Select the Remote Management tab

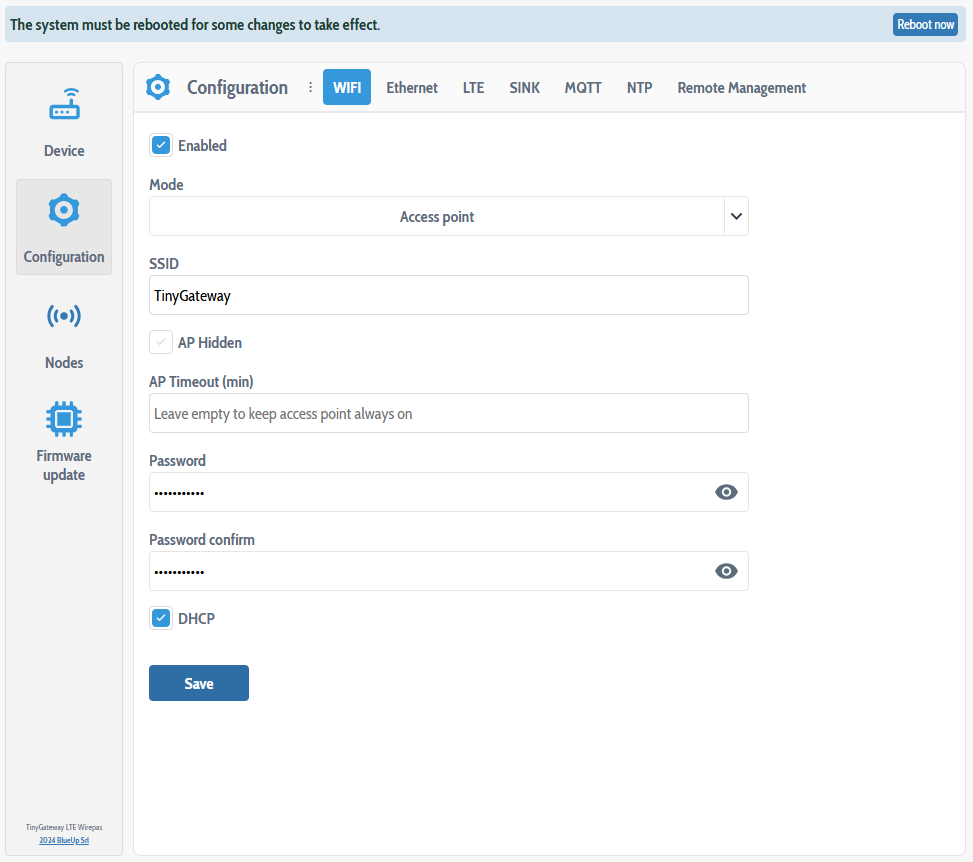point(741,87)
